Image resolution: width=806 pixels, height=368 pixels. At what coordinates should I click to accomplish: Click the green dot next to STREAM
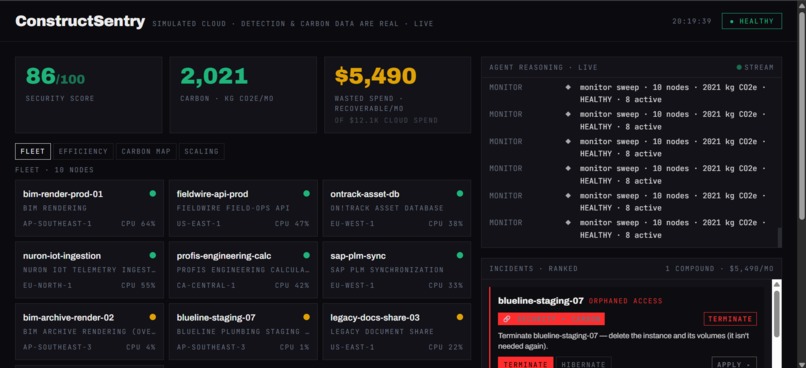point(739,67)
